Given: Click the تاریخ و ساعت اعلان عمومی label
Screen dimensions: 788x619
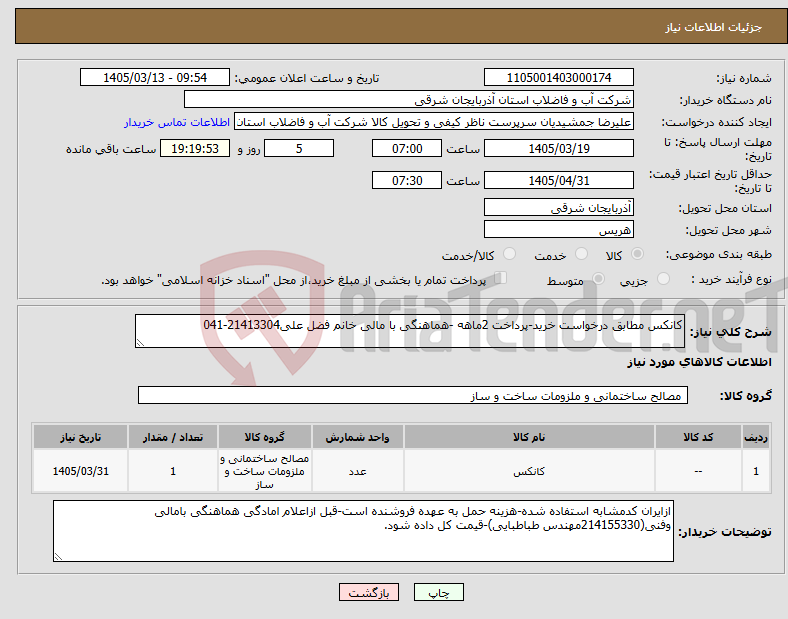Looking at the screenshot, I should point(307,78).
